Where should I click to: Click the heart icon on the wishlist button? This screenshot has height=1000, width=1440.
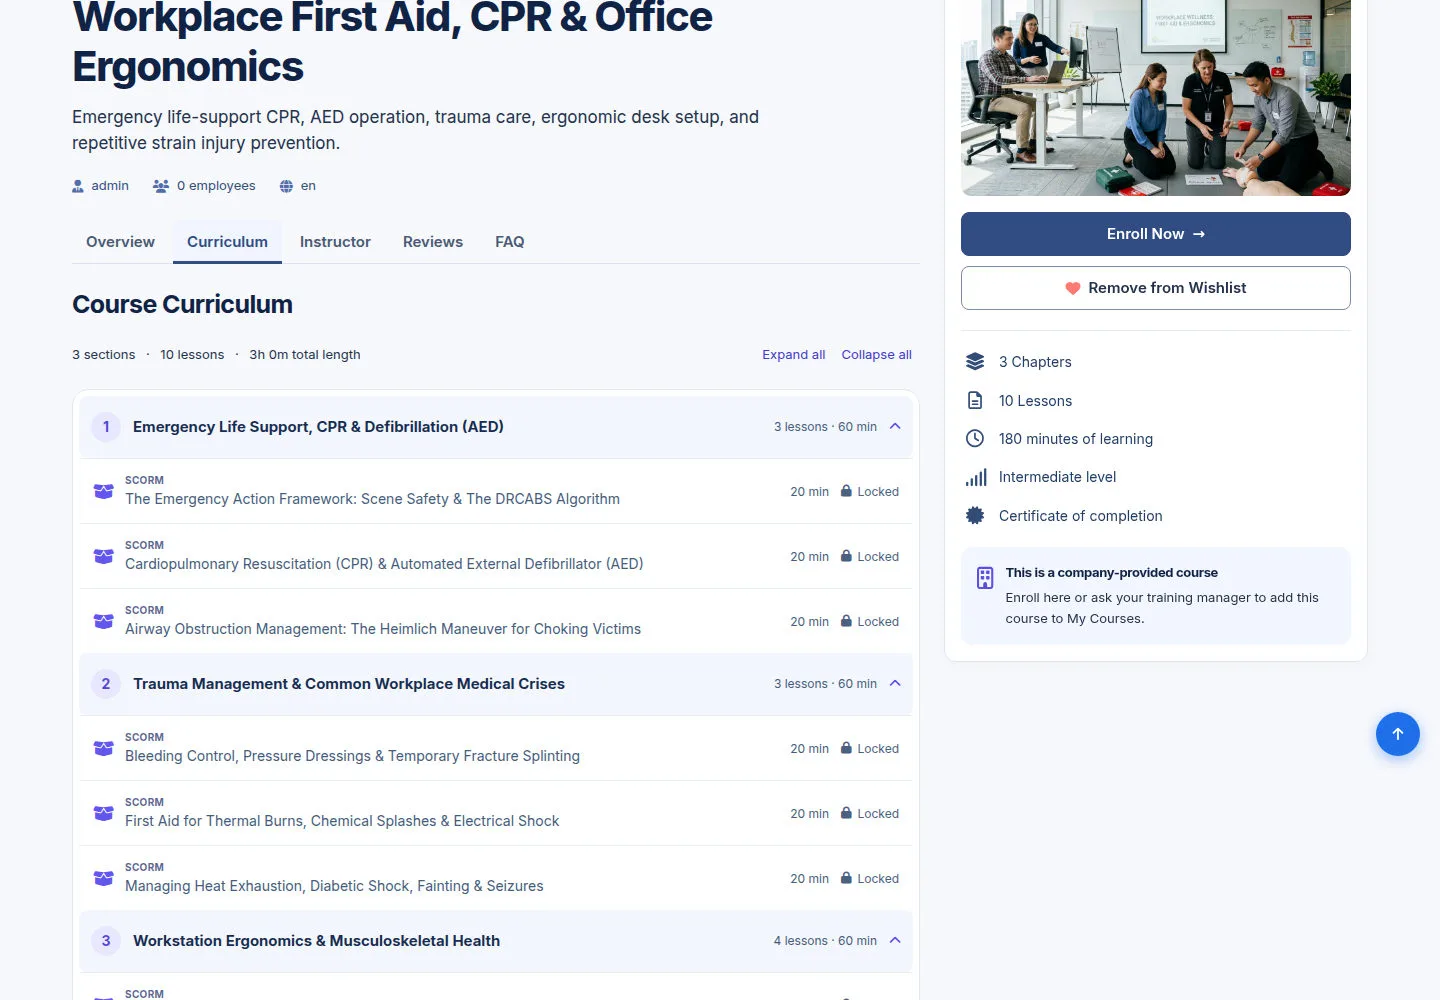click(1073, 288)
